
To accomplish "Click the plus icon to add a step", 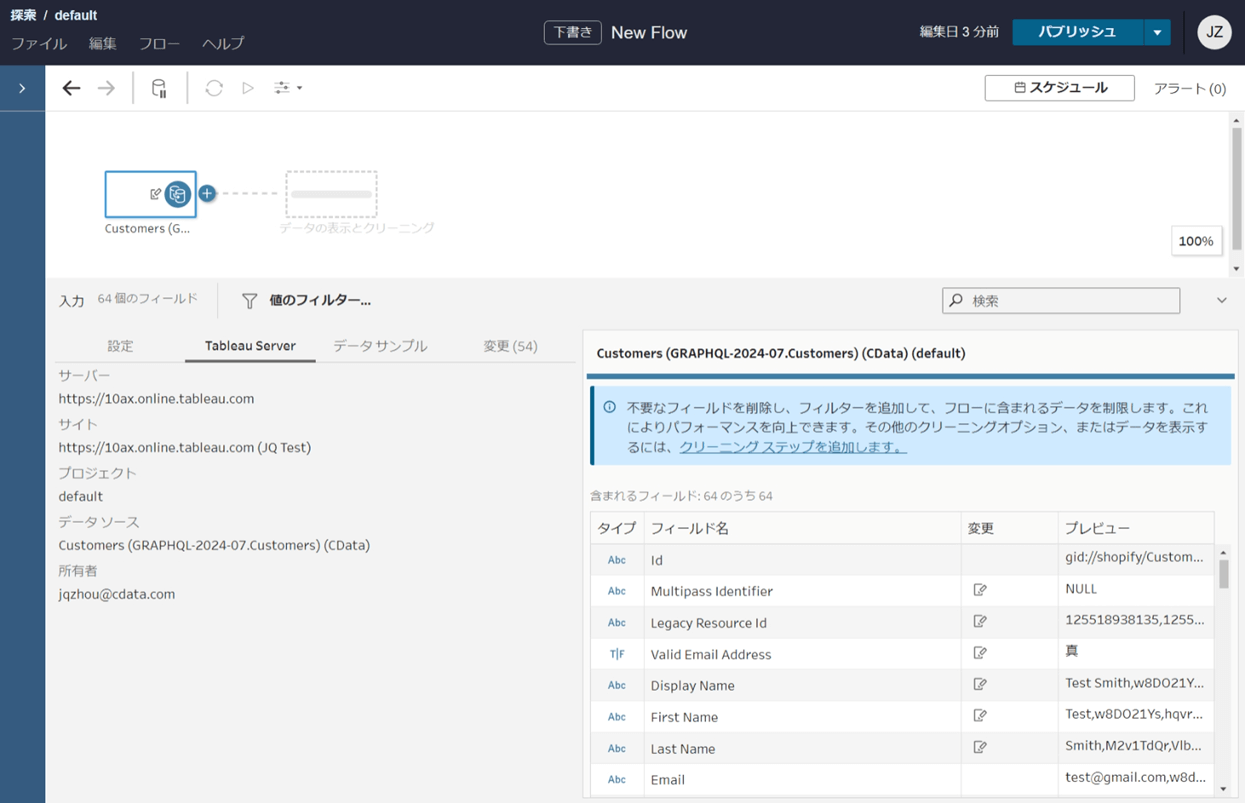I will 207,193.
